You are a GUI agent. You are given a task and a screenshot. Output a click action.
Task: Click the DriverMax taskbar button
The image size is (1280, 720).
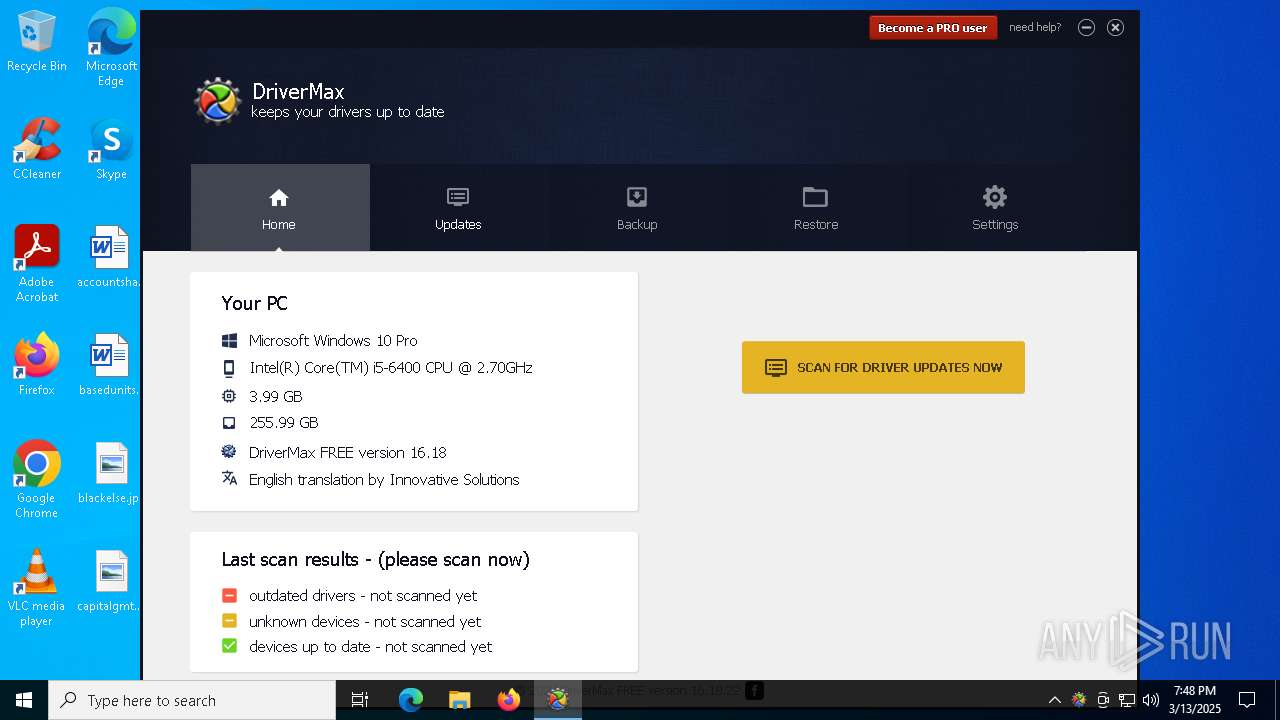point(557,700)
